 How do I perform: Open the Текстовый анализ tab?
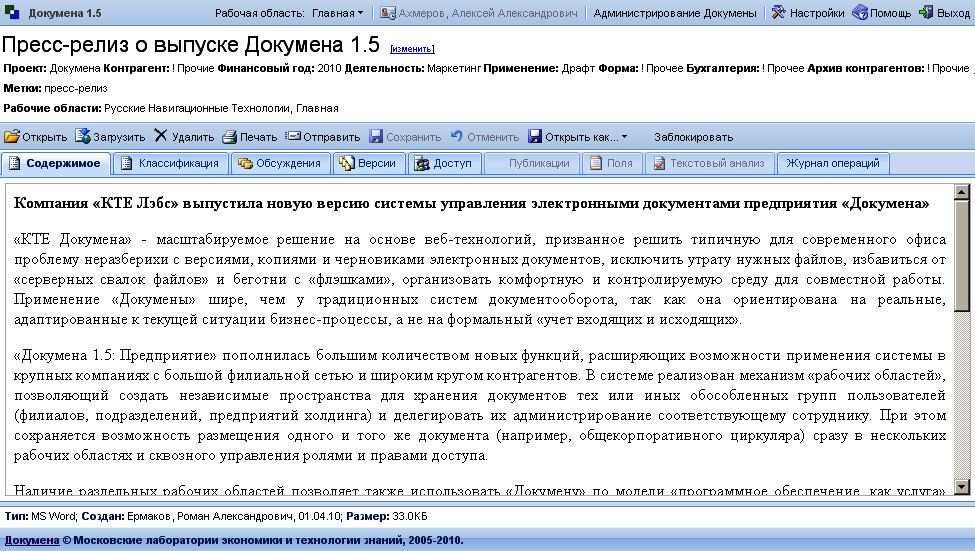click(709, 164)
